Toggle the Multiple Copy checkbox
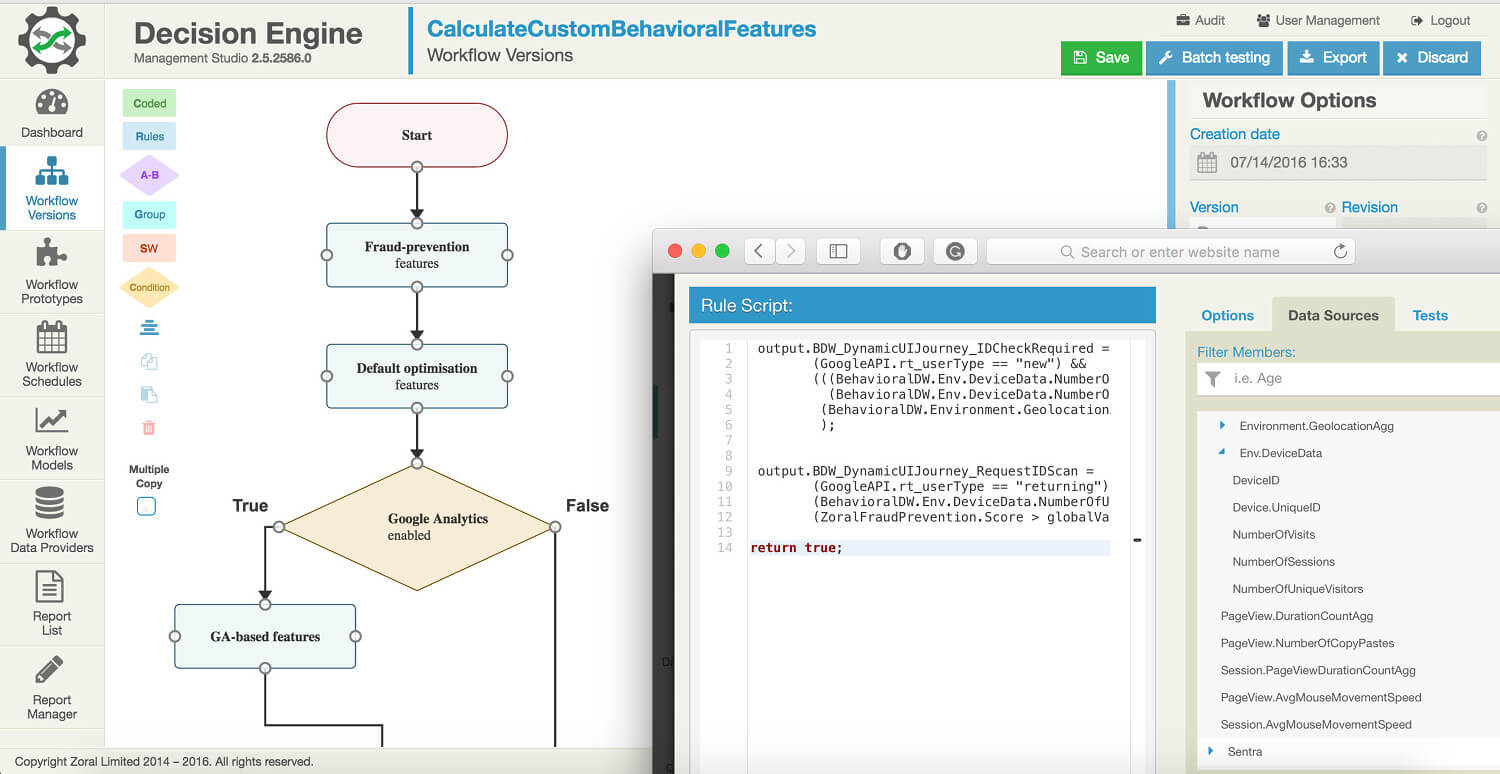 [147, 506]
